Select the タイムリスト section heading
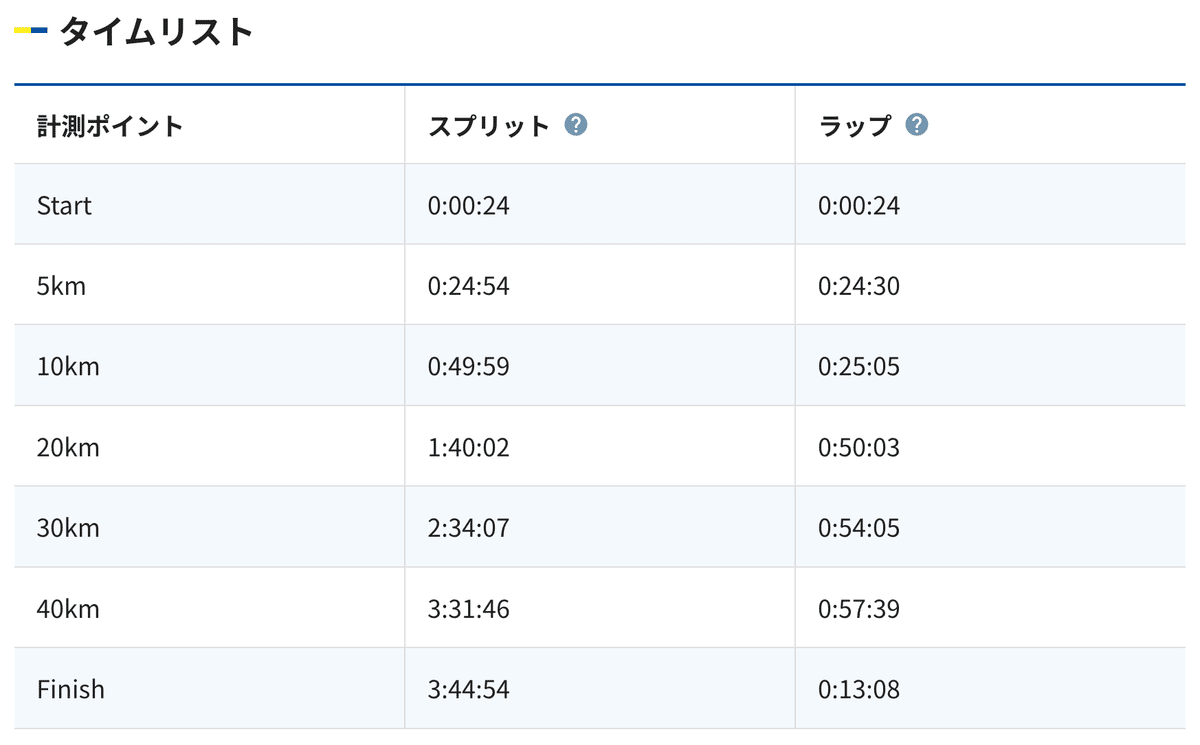This screenshot has height=745, width=1200. (155, 30)
